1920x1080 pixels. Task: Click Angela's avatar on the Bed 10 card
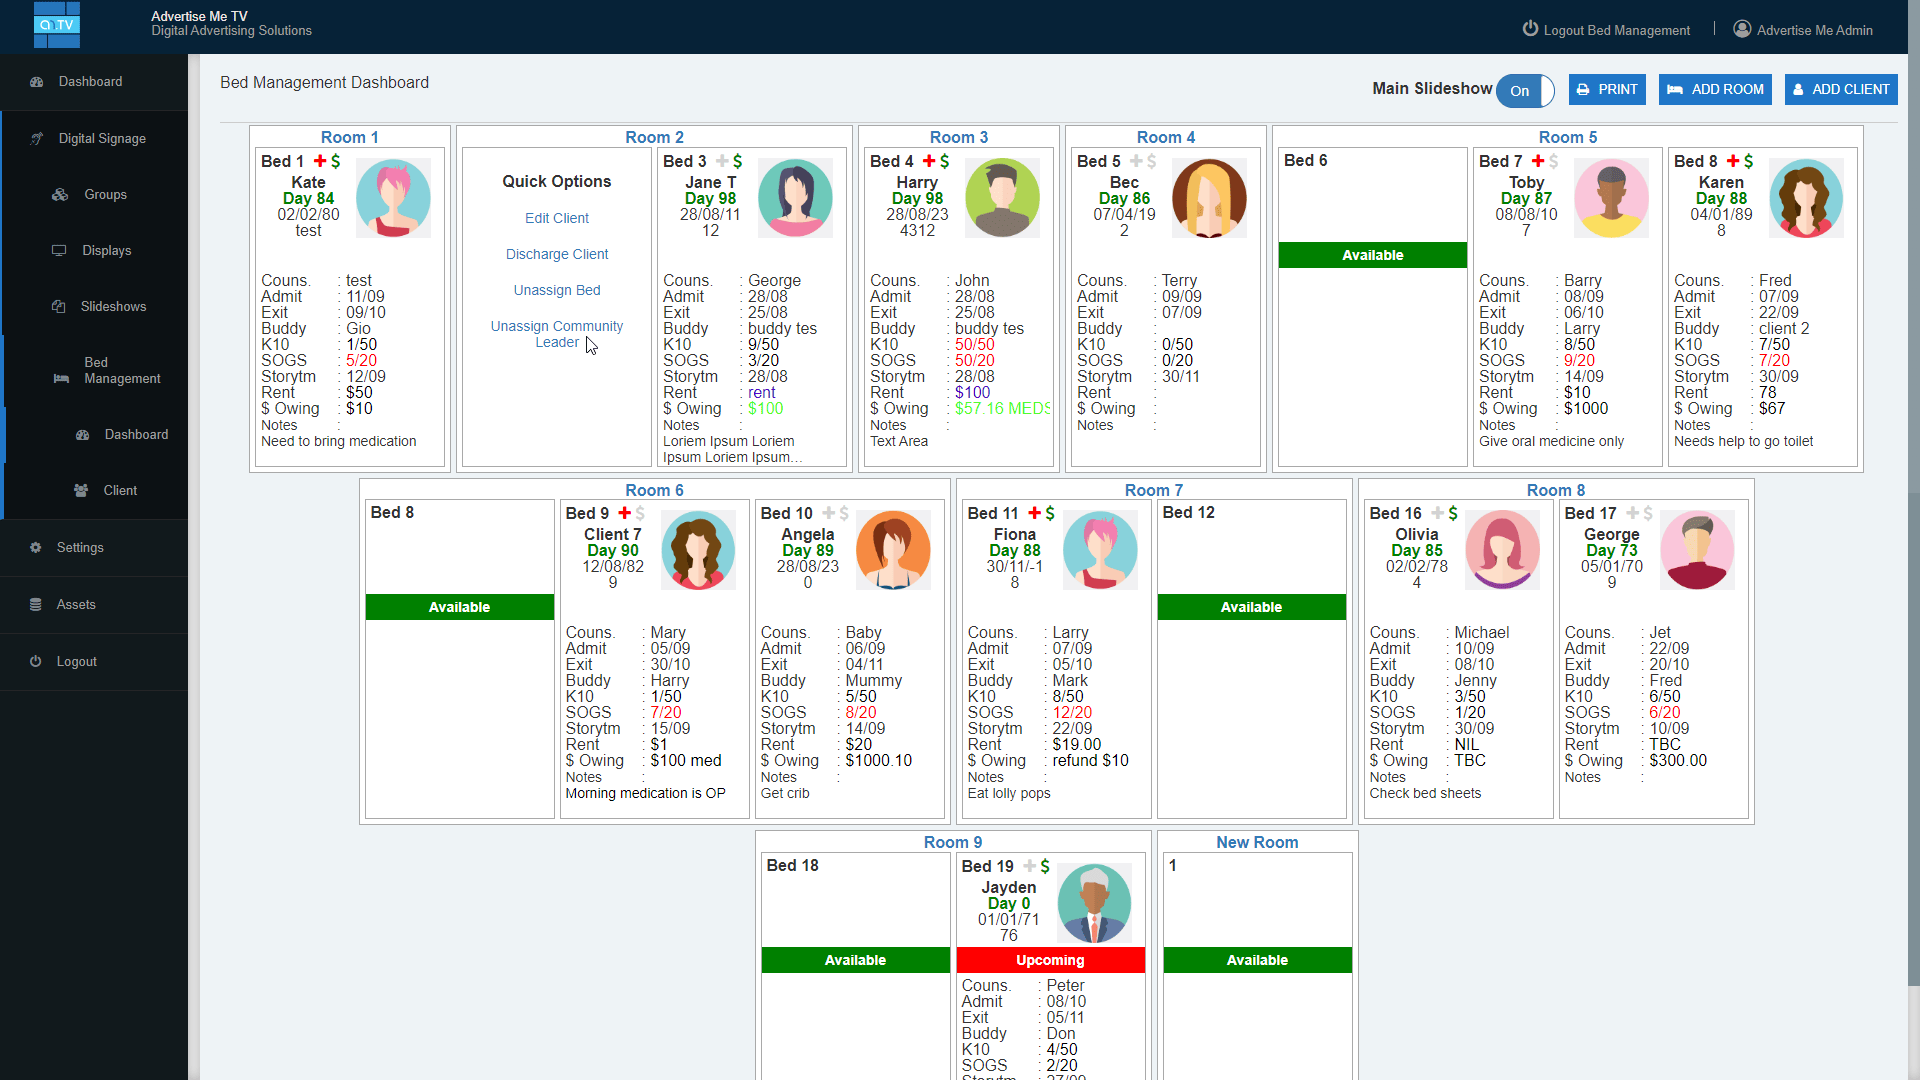[893, 550]
